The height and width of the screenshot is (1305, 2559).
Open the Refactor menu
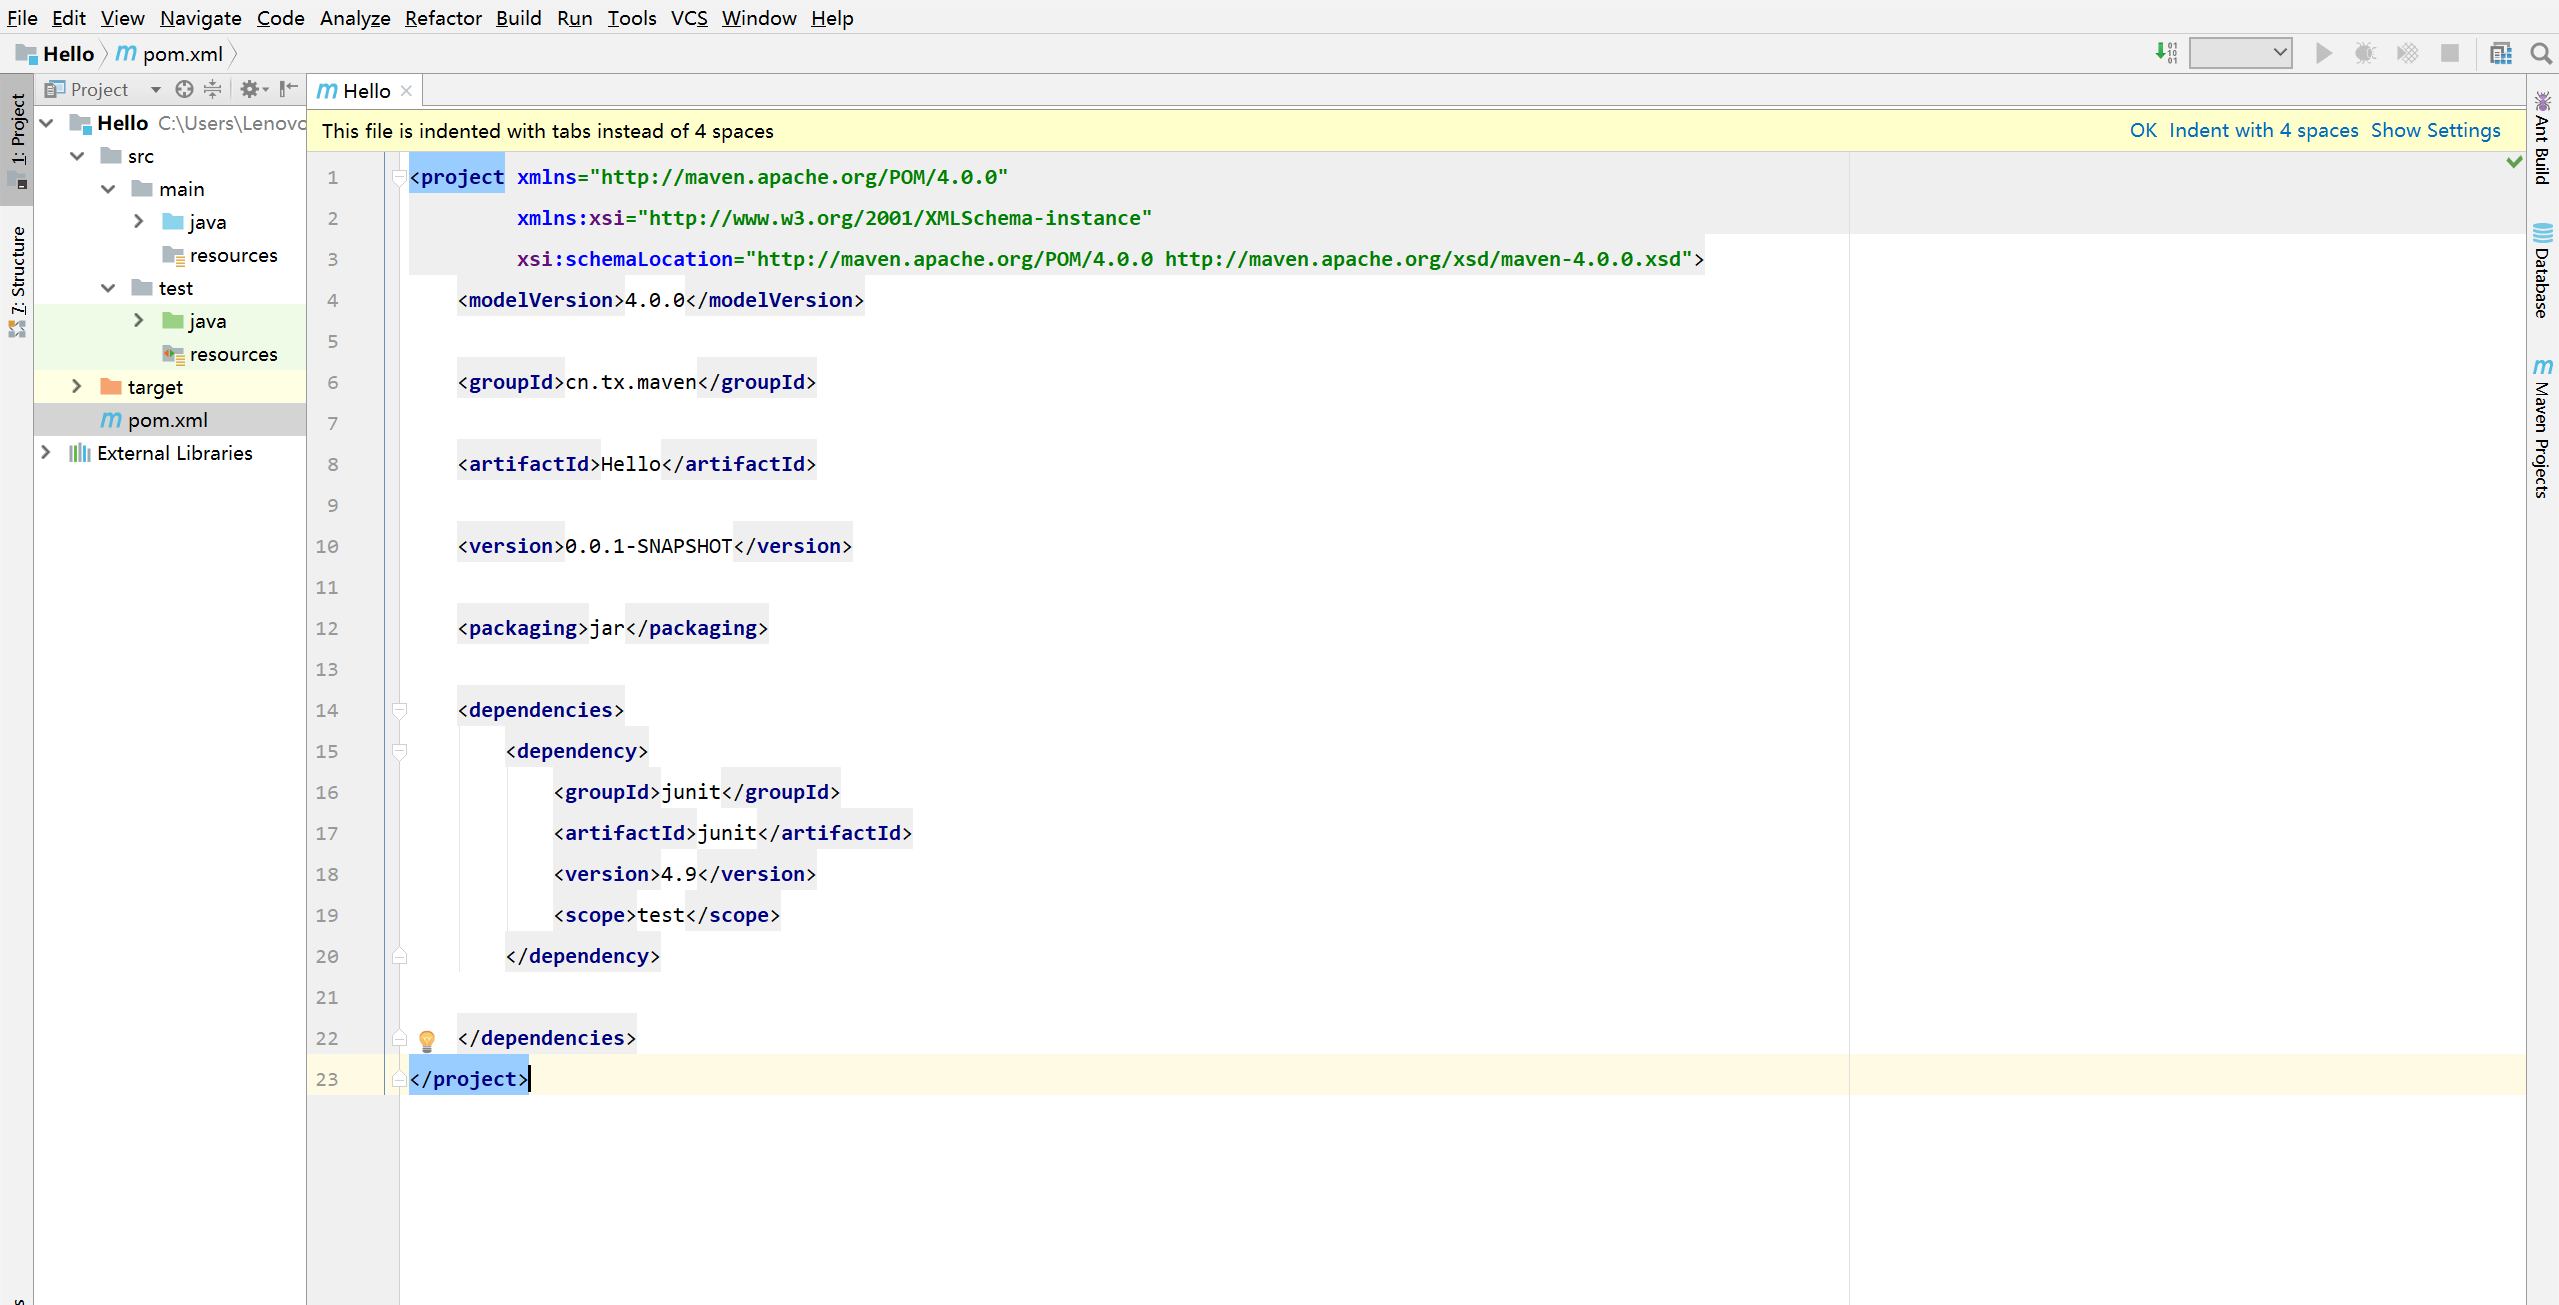(x=442, y=18)
